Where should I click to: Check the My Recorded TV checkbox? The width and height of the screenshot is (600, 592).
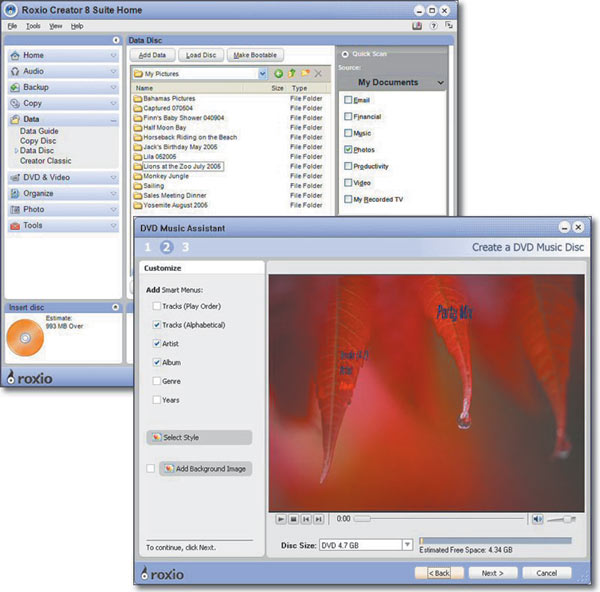[348, 199]
